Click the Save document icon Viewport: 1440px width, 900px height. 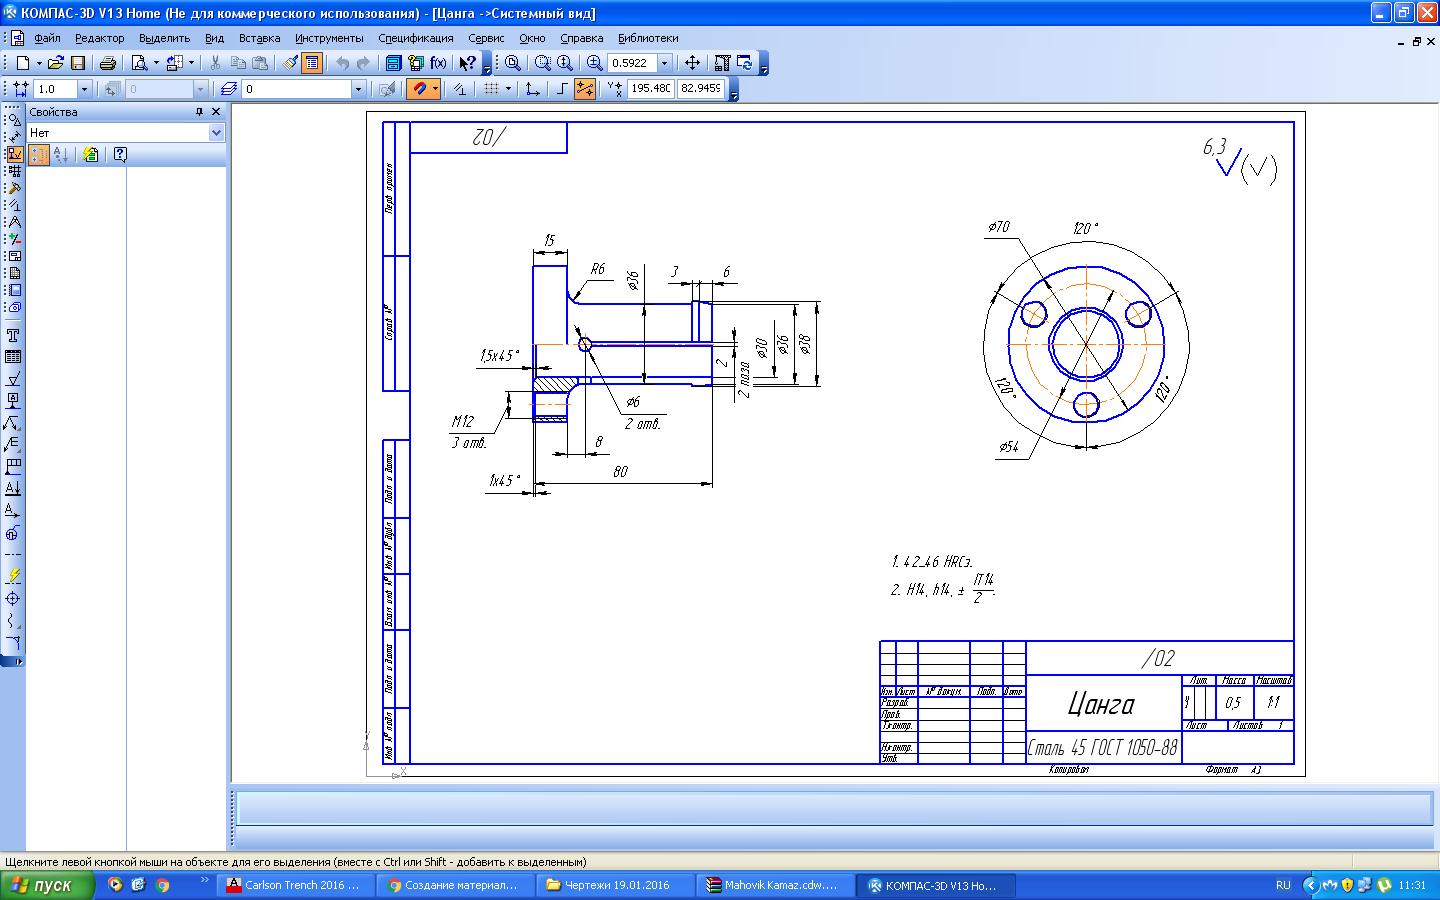click(78, 63)
